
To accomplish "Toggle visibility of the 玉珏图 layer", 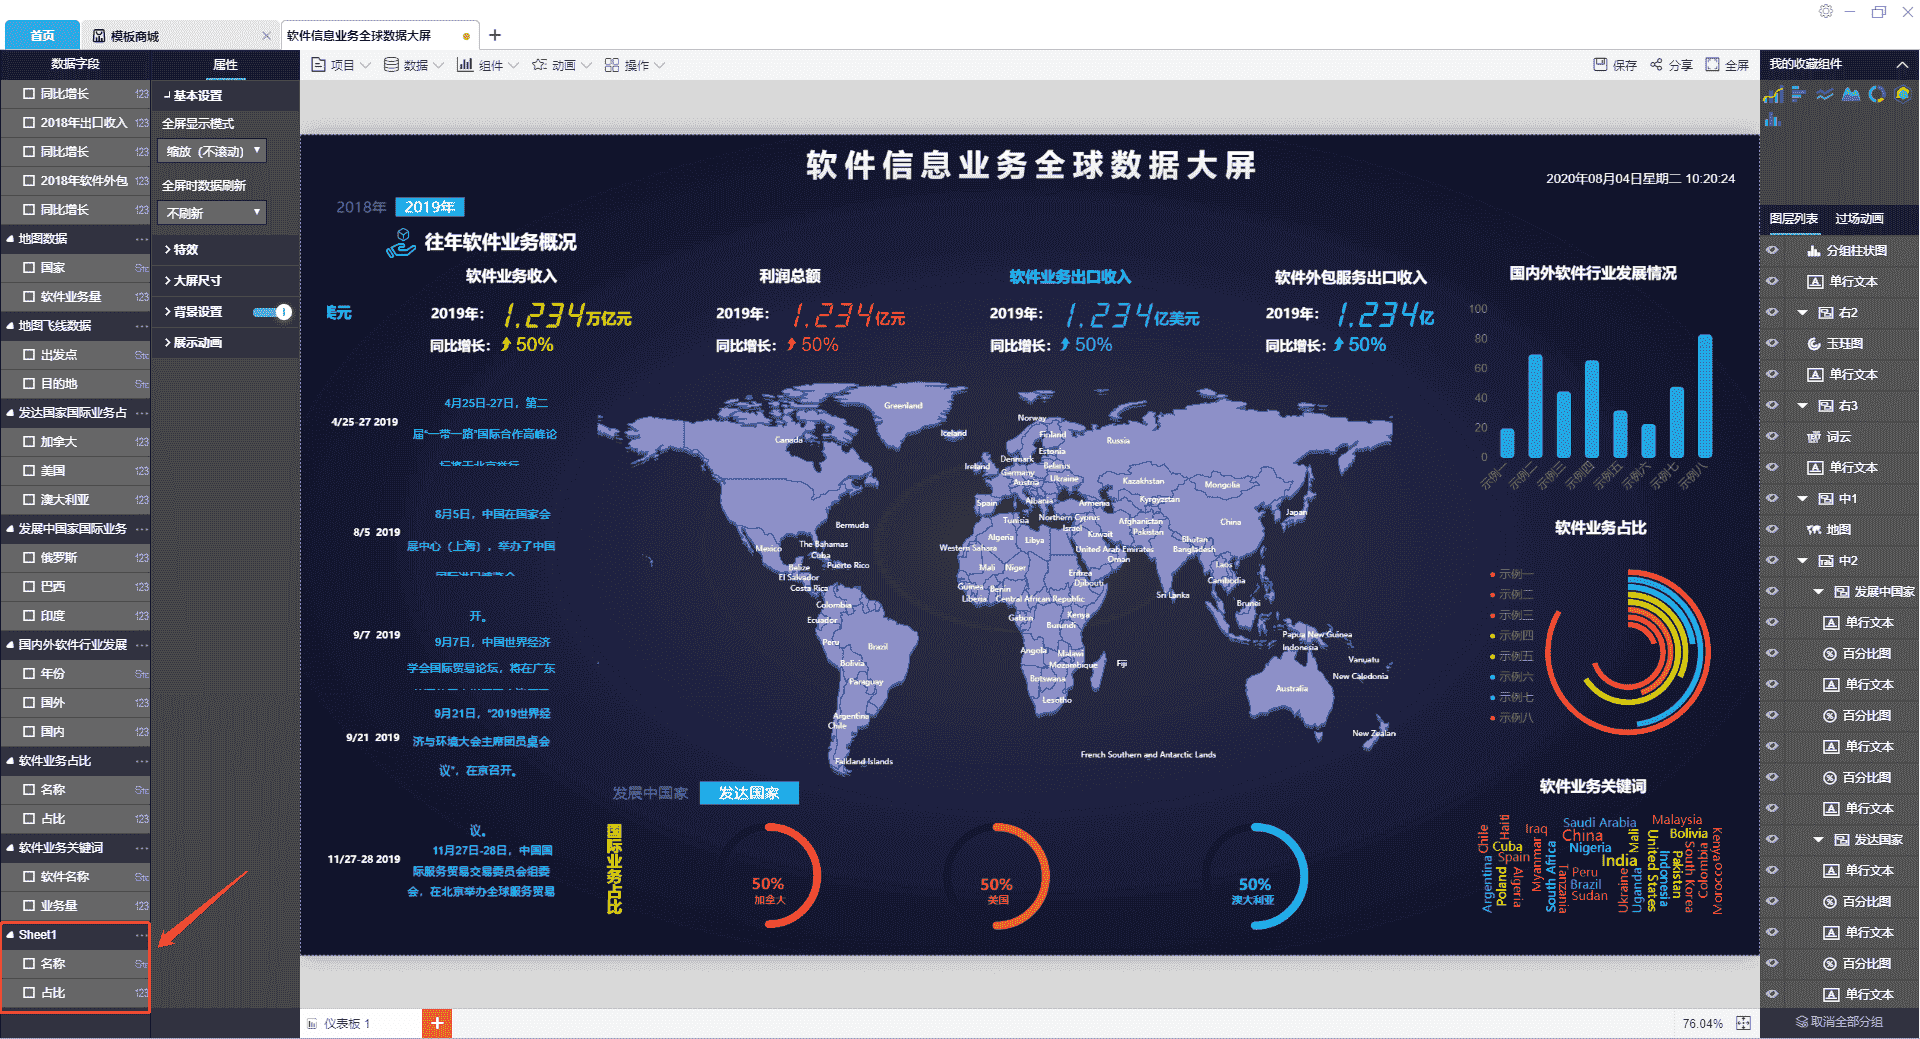I will tap(1773, 344).
